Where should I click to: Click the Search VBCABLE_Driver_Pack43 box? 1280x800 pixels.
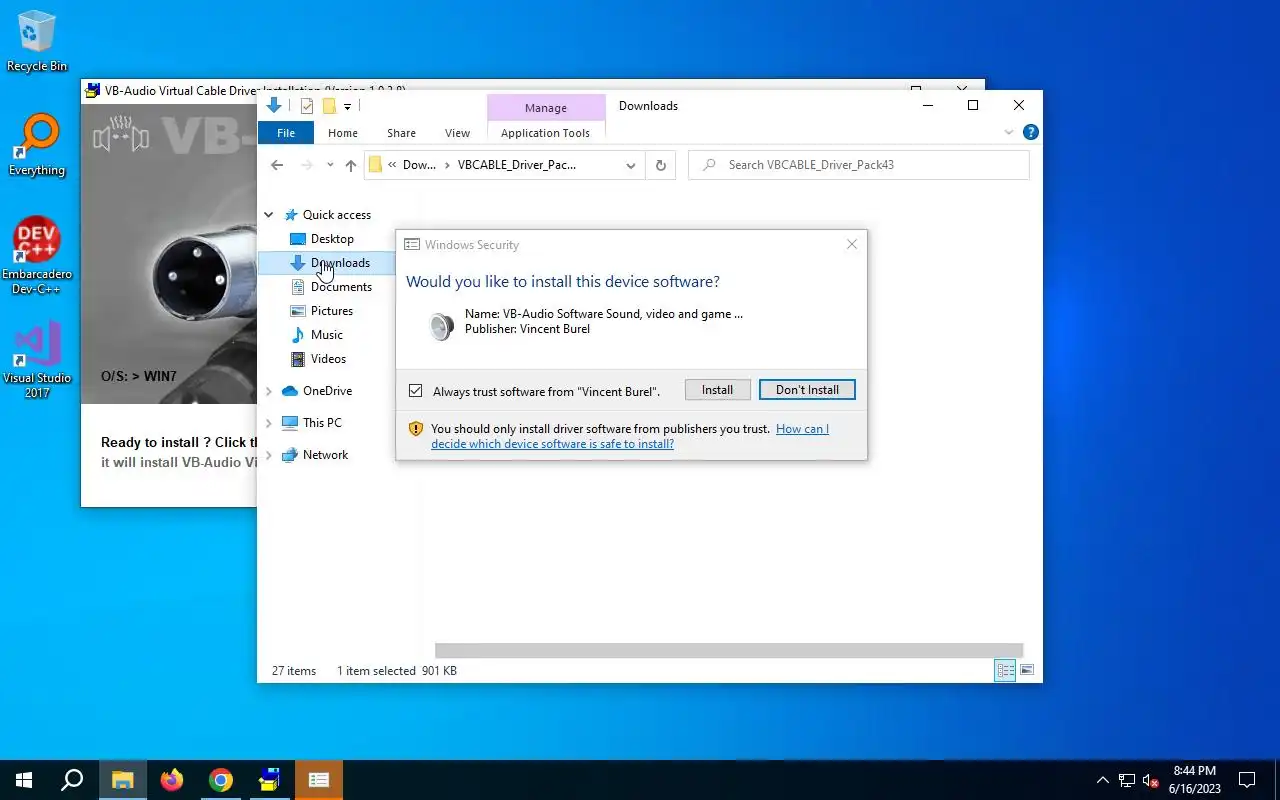(859, 165)
